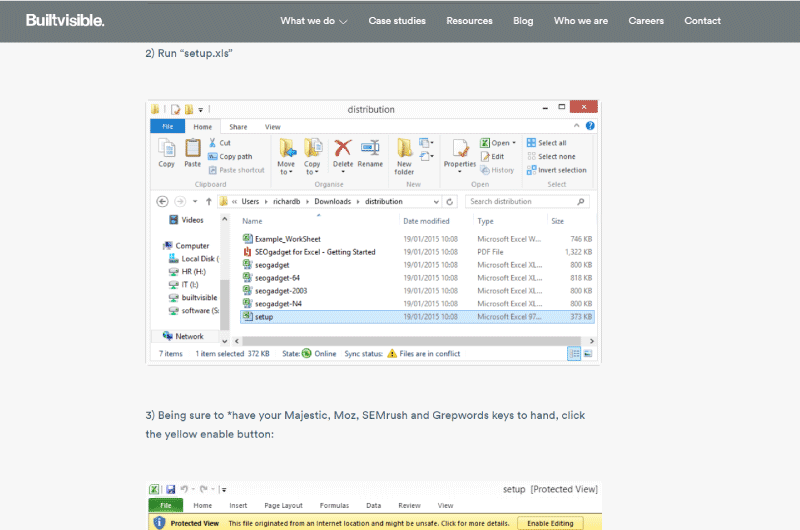This screenshot has height=530, width=800.
Task: Select the builtvisible network drive
Action: click(x=193, y=297)
